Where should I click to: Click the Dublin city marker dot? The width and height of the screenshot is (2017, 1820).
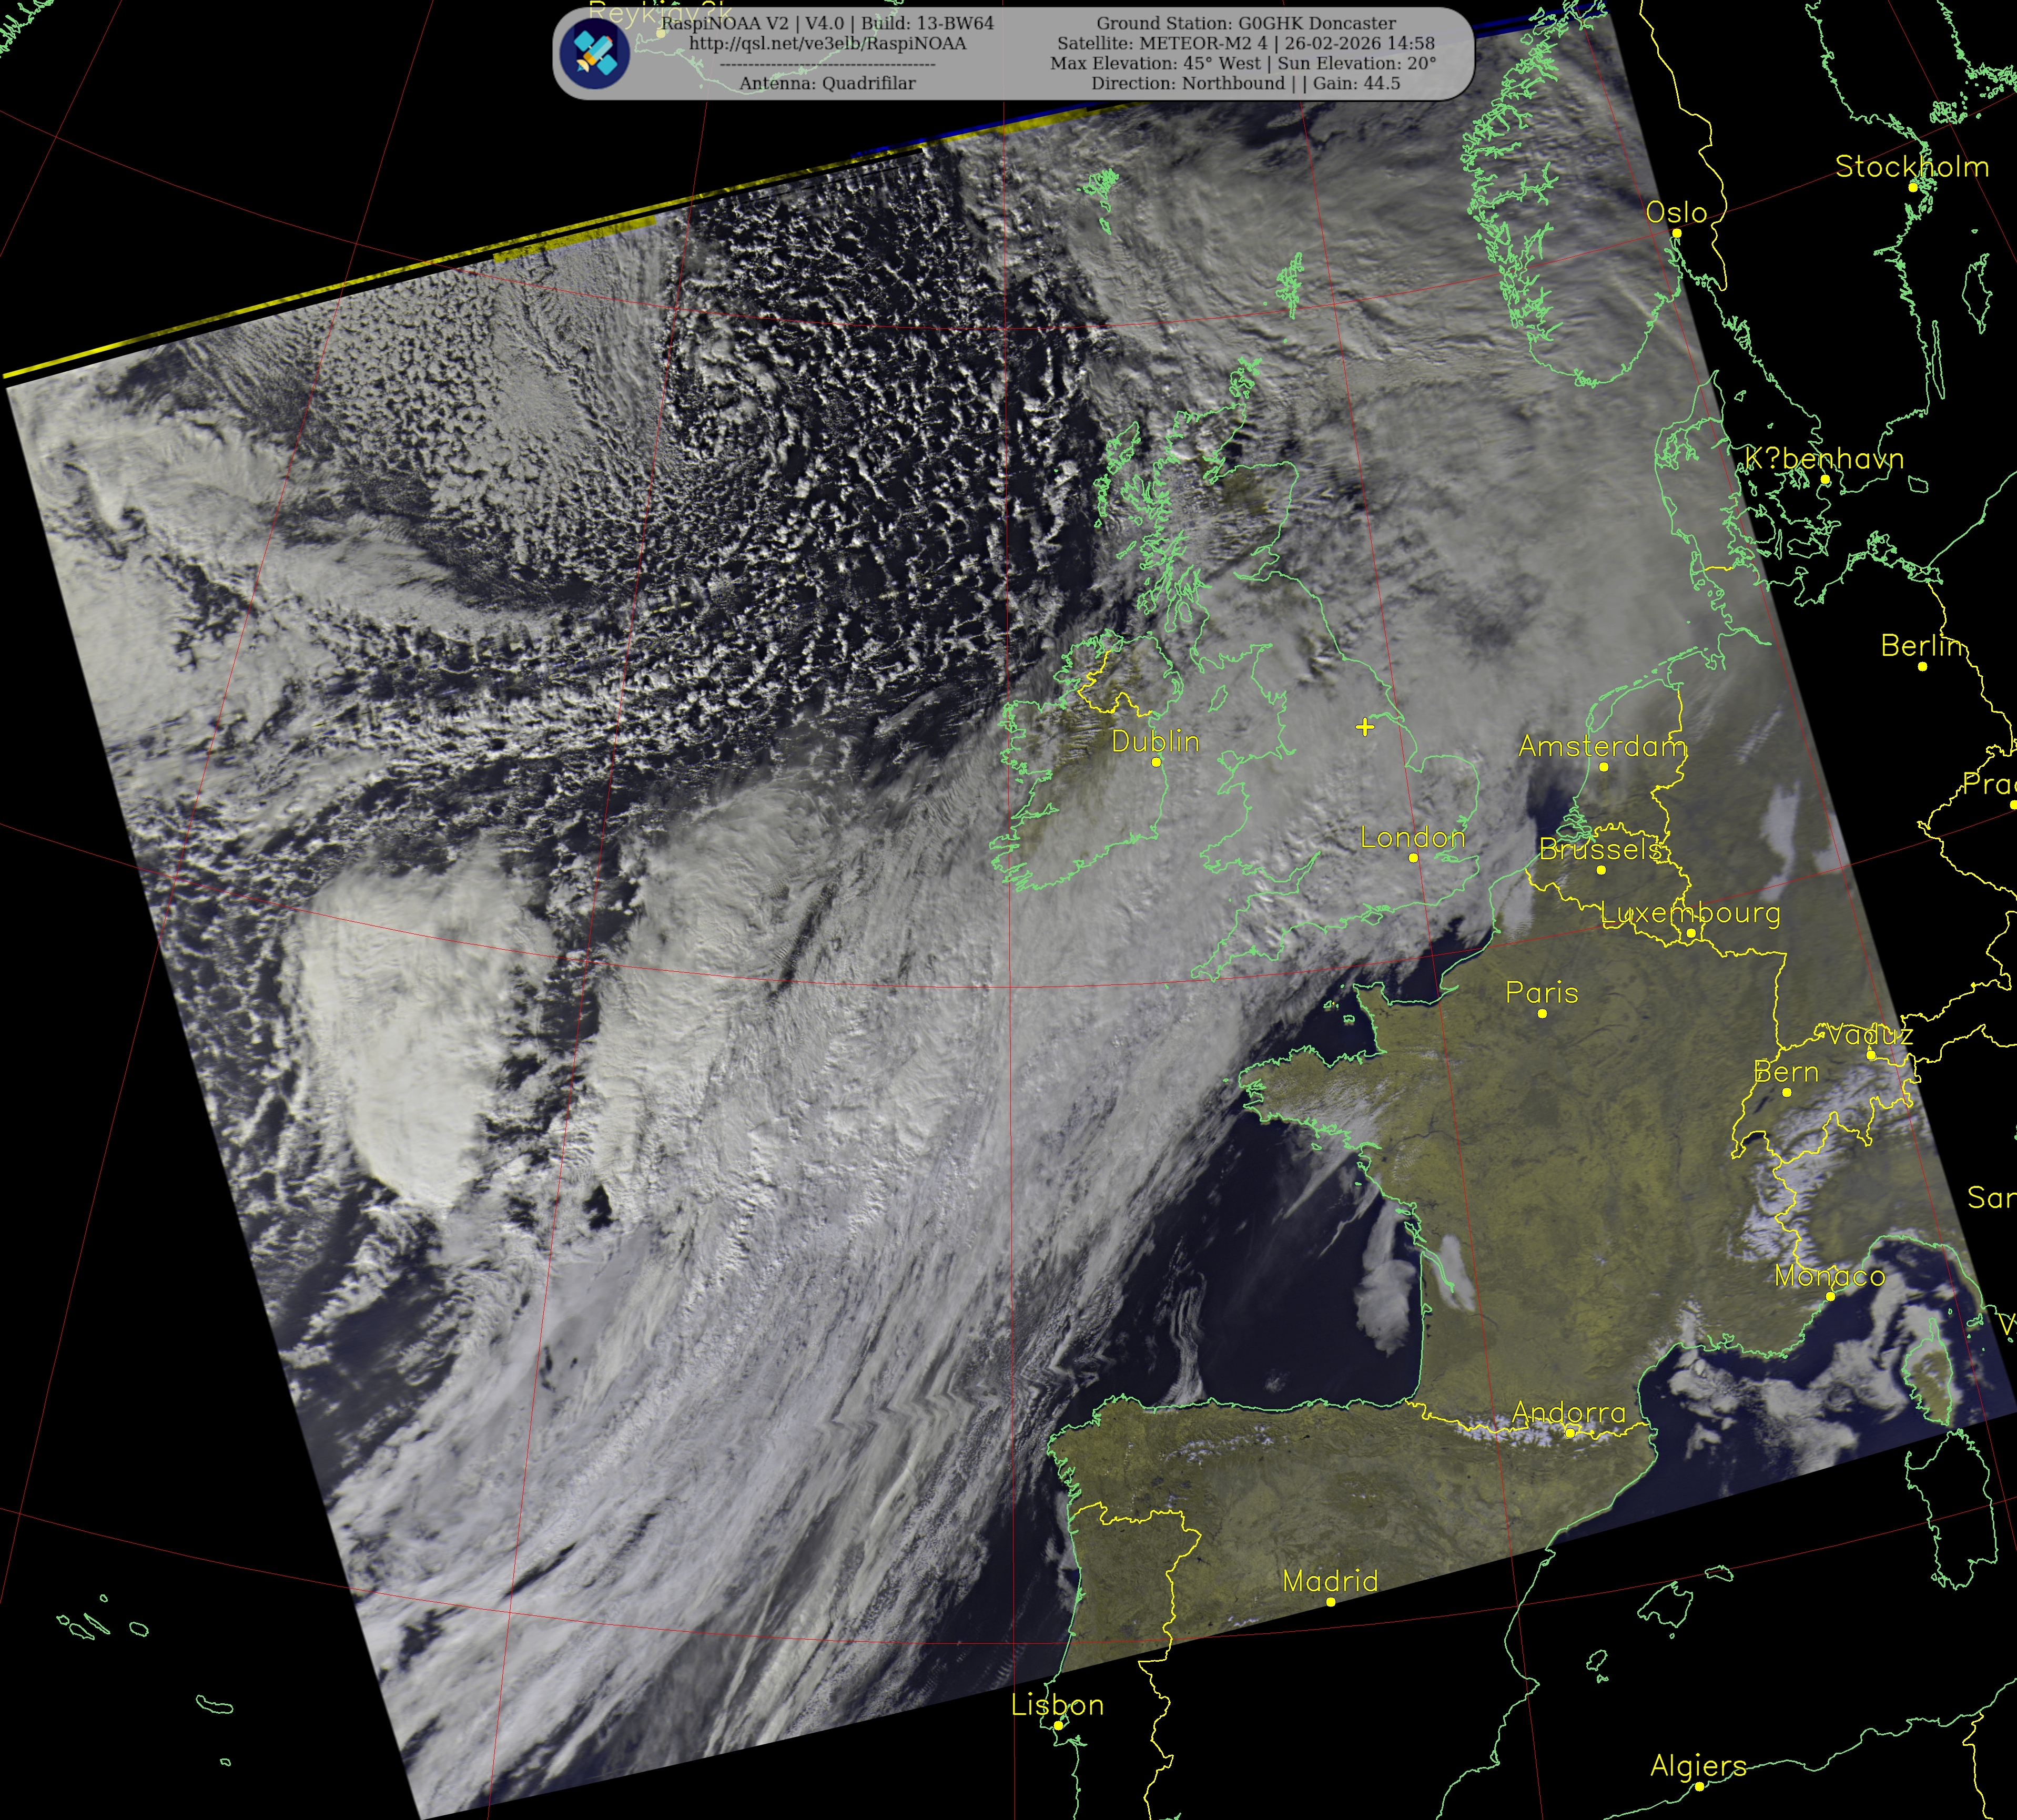[1156, 762]
